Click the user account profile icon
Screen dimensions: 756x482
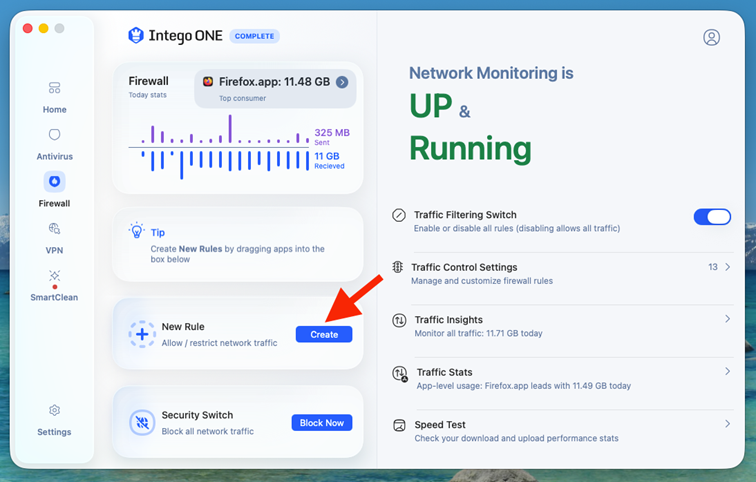pos(711,37)
